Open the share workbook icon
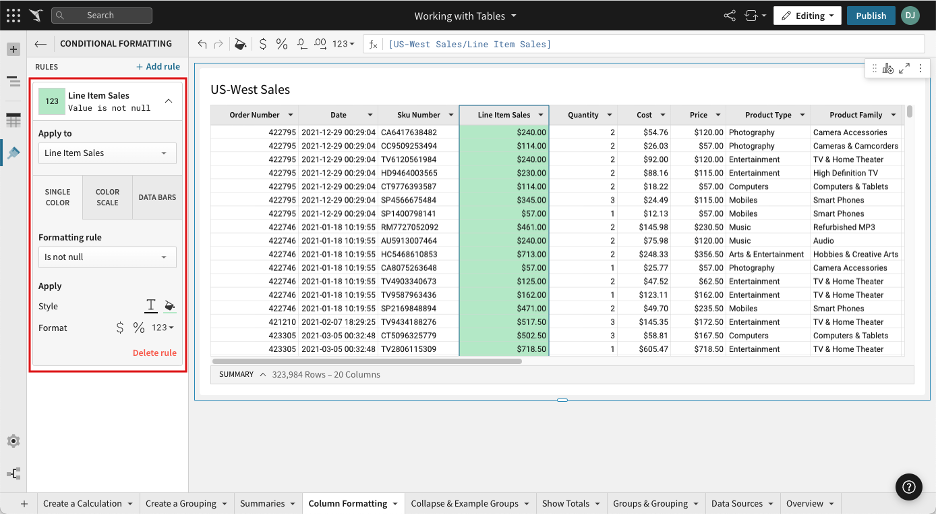Screen dimensions: 936x514 (728, 16)
